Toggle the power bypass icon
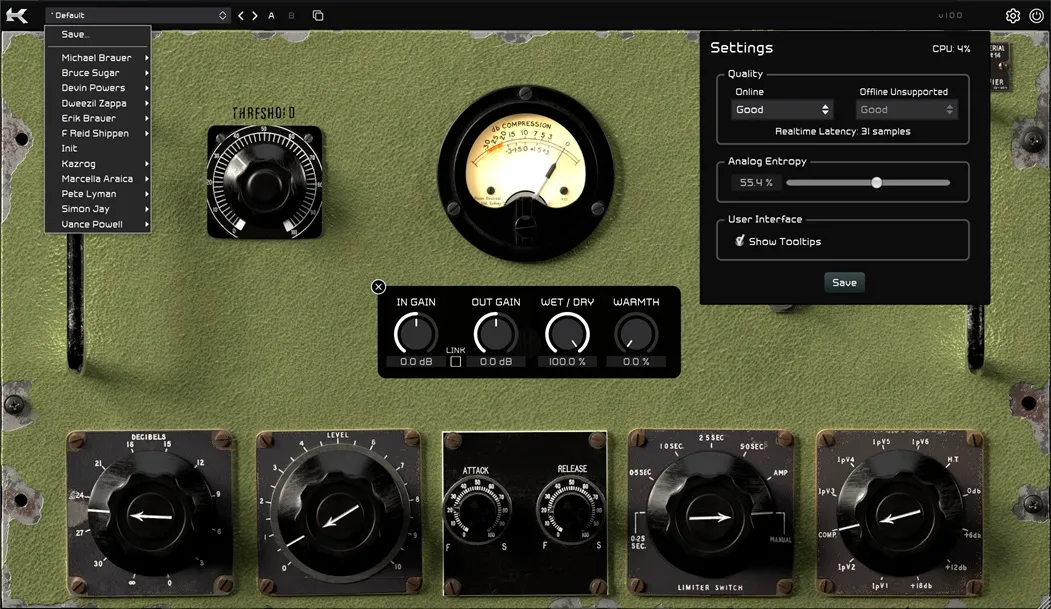Viewport: 1051px width, 609px height. 1037,15
